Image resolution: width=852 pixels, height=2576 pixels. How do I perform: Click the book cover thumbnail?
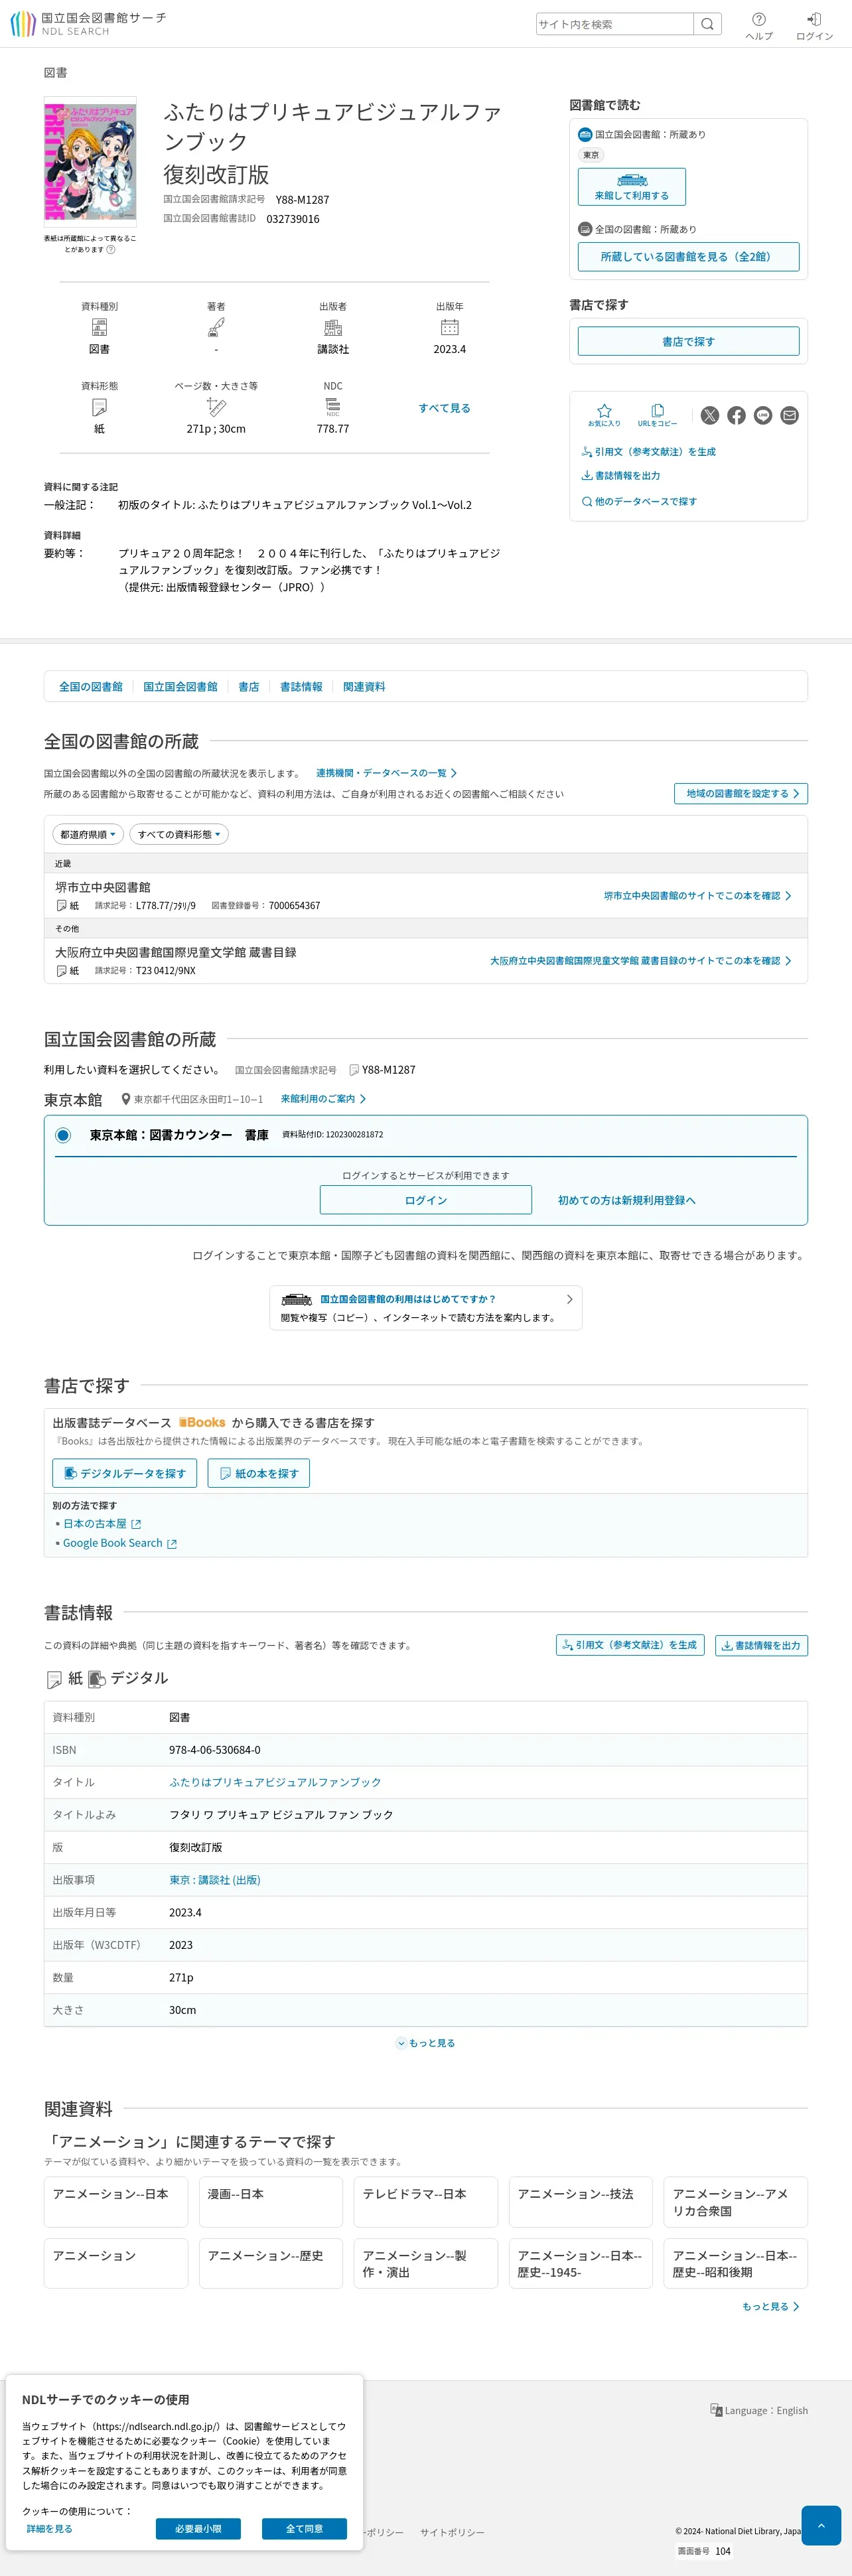pos(90,161)
